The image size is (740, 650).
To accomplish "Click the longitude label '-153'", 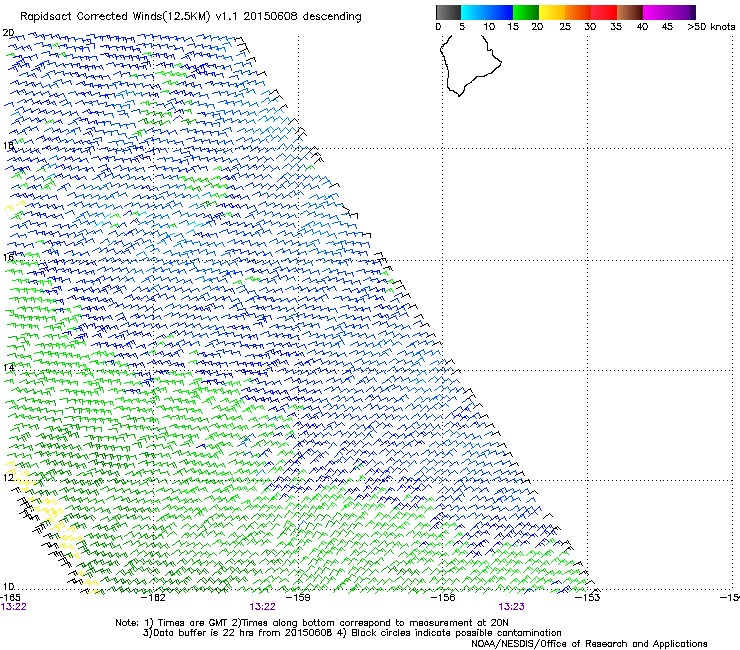I will (x=588, y=597).
